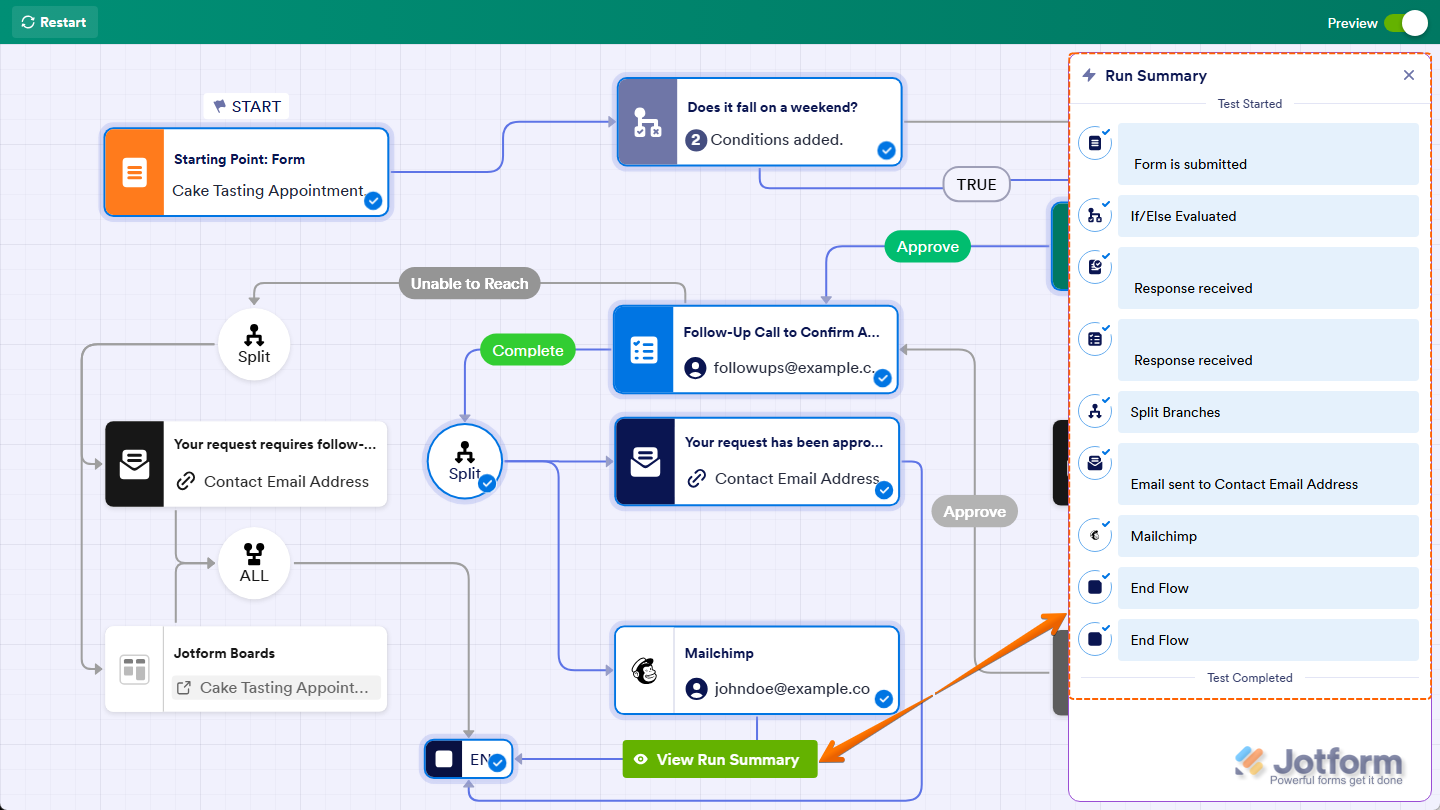The width and height of the screenshot is (1440, 810).
Task: Click the If/Else Evaluated icon in Run Summary
Action: [1094, 214]
